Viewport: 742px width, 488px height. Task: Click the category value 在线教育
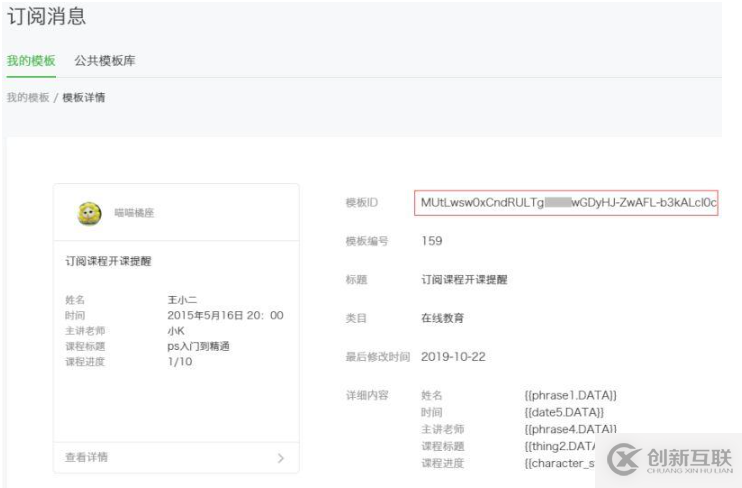(x=442, y=318)
